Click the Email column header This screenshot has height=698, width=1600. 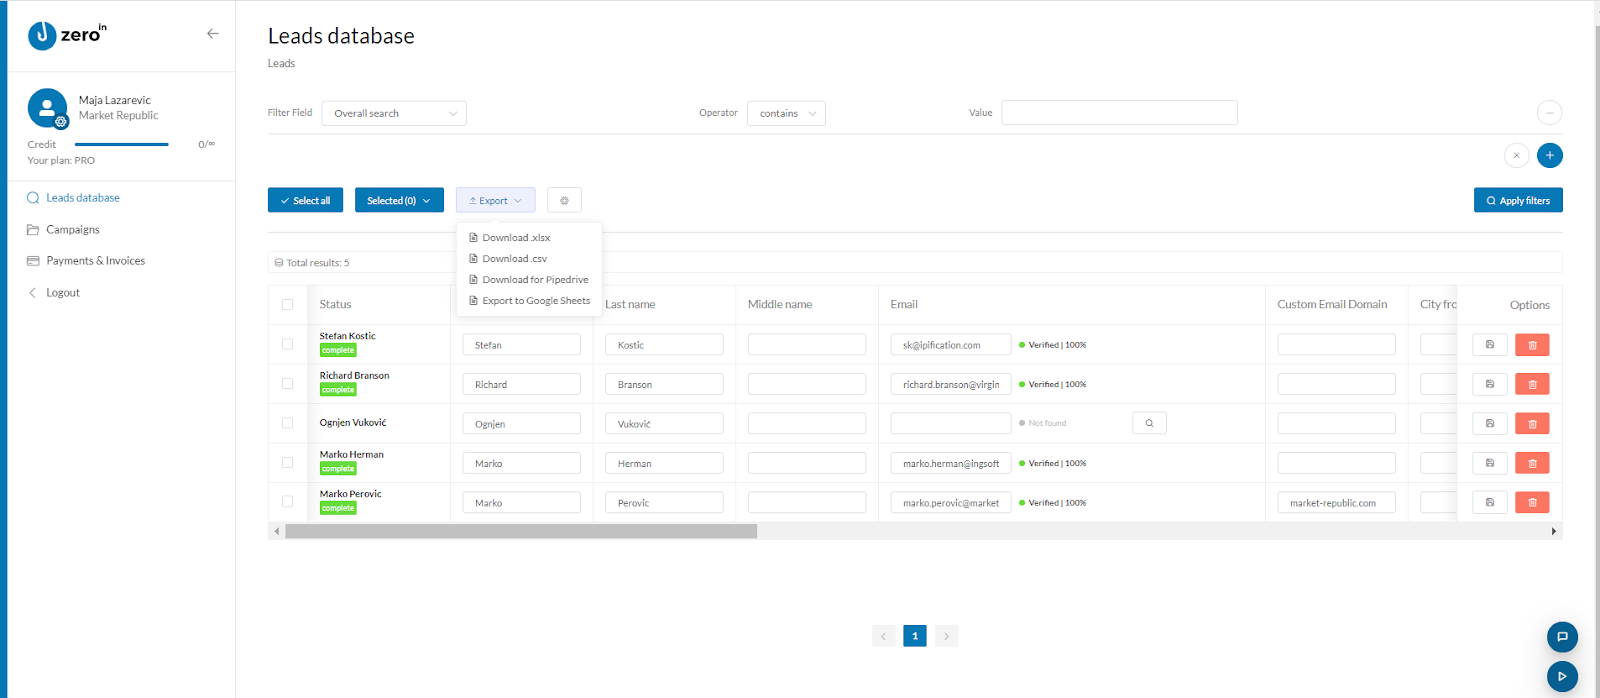tap(904, 305)
